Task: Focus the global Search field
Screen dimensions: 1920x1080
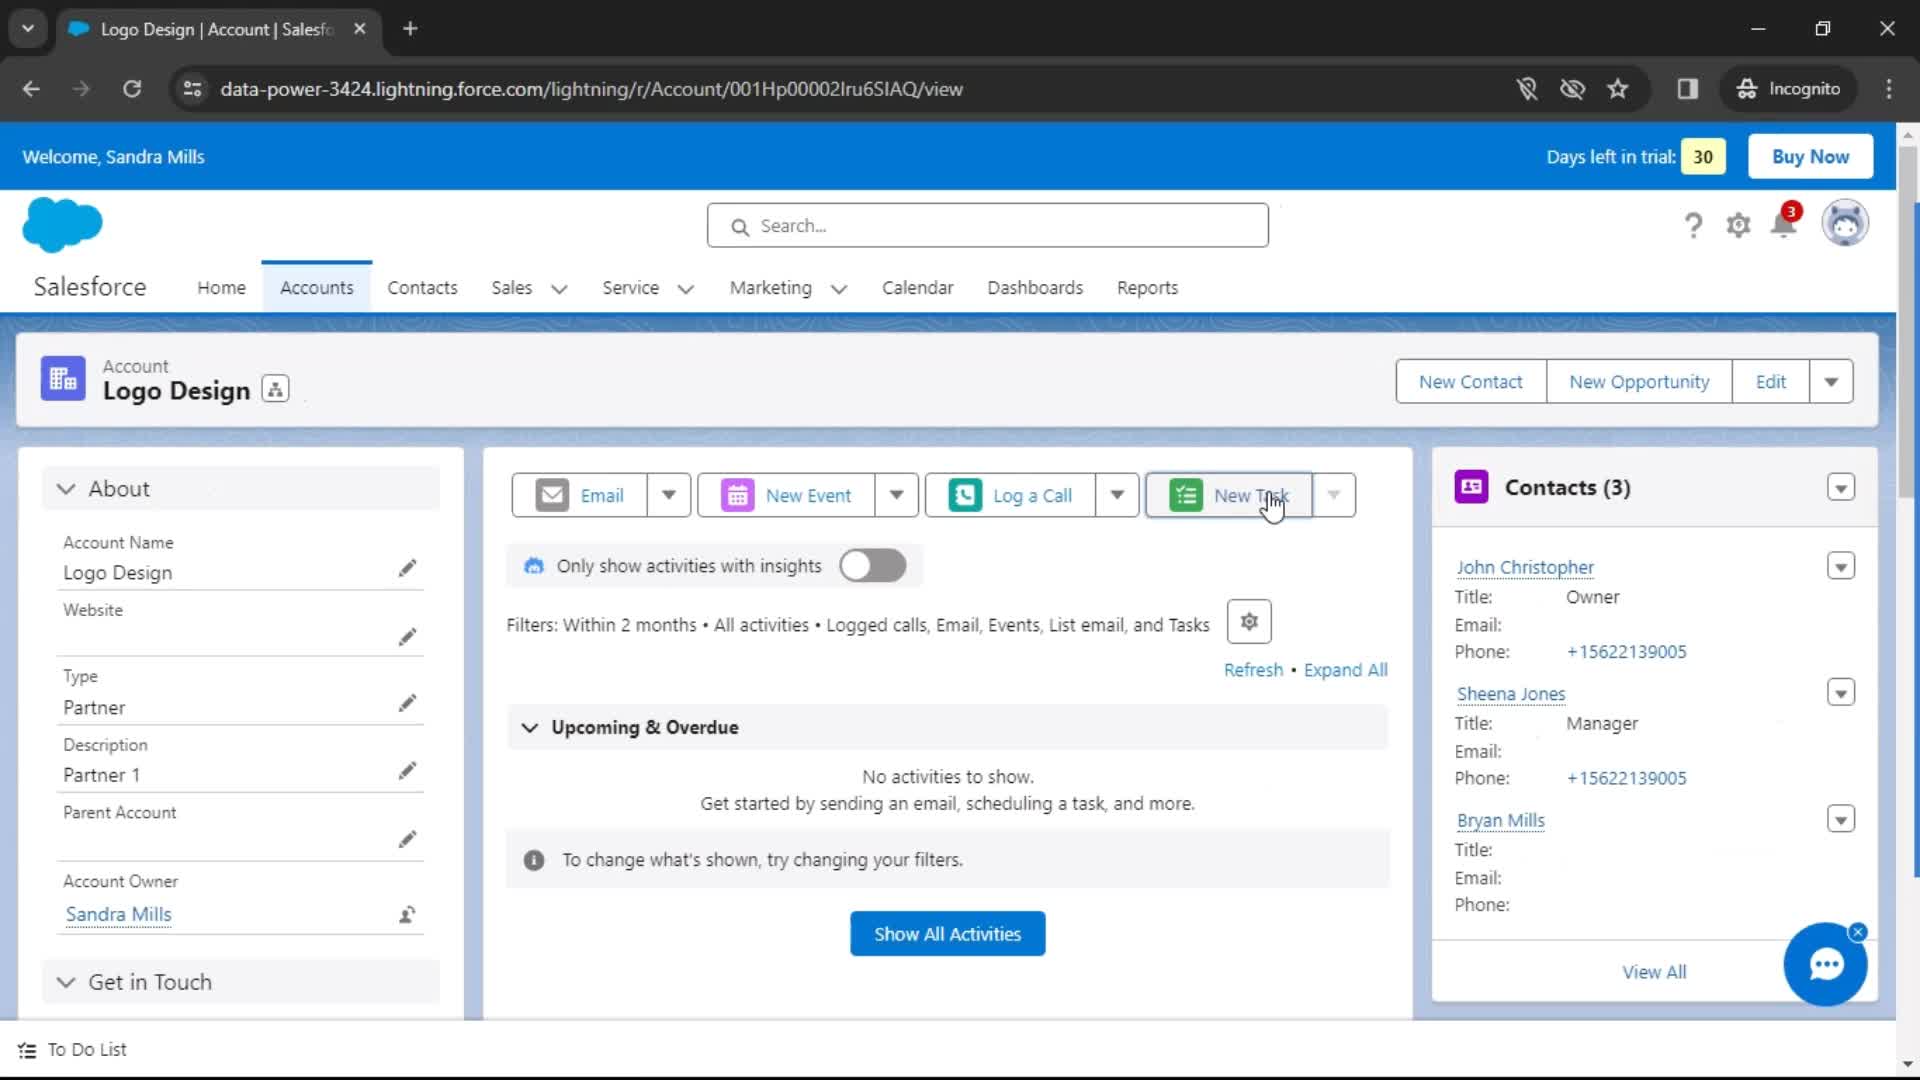Action: [988, 226]
